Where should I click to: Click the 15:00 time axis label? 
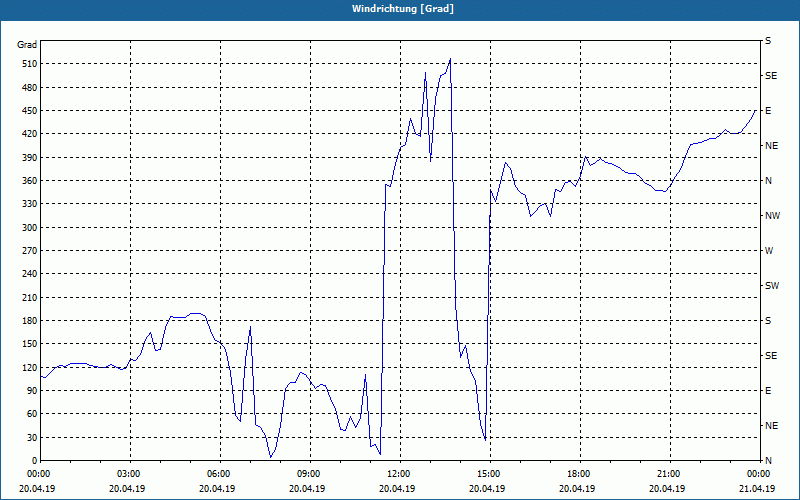(490, 473)
